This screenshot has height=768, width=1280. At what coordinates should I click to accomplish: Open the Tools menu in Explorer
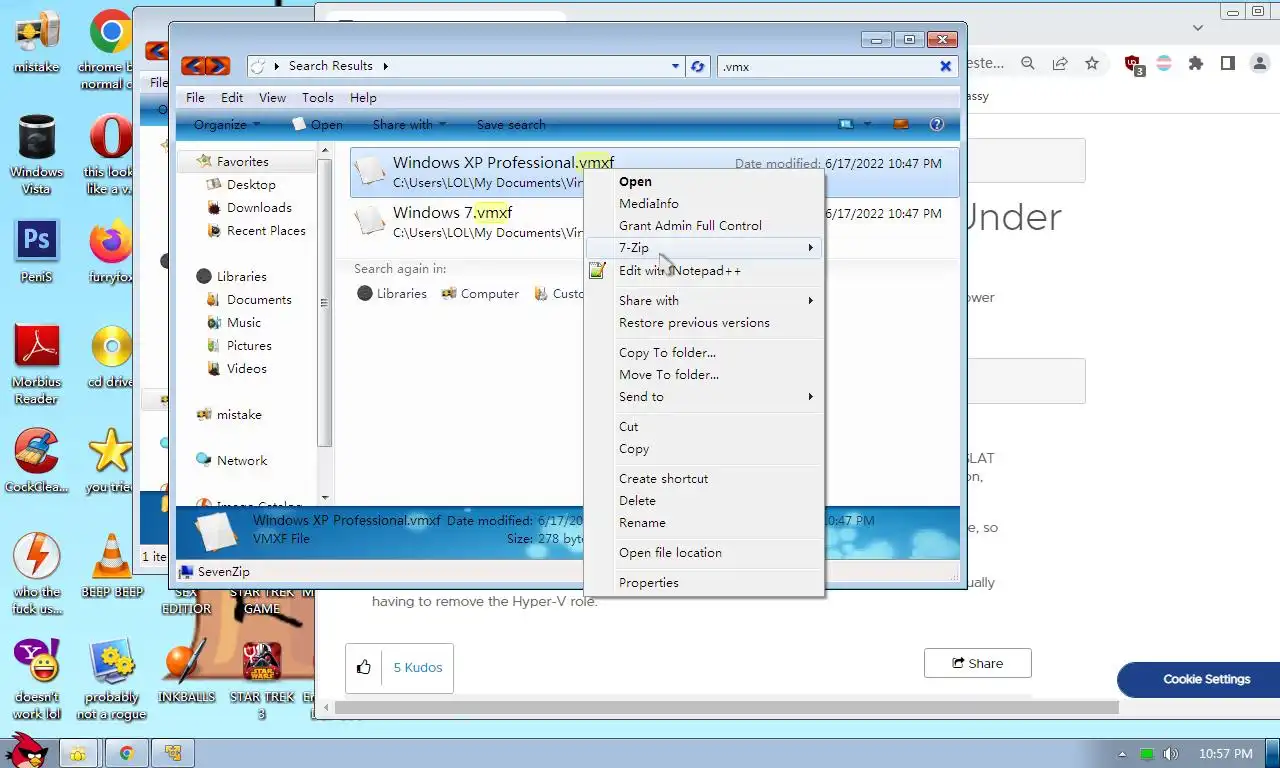[x=318, y=98]
